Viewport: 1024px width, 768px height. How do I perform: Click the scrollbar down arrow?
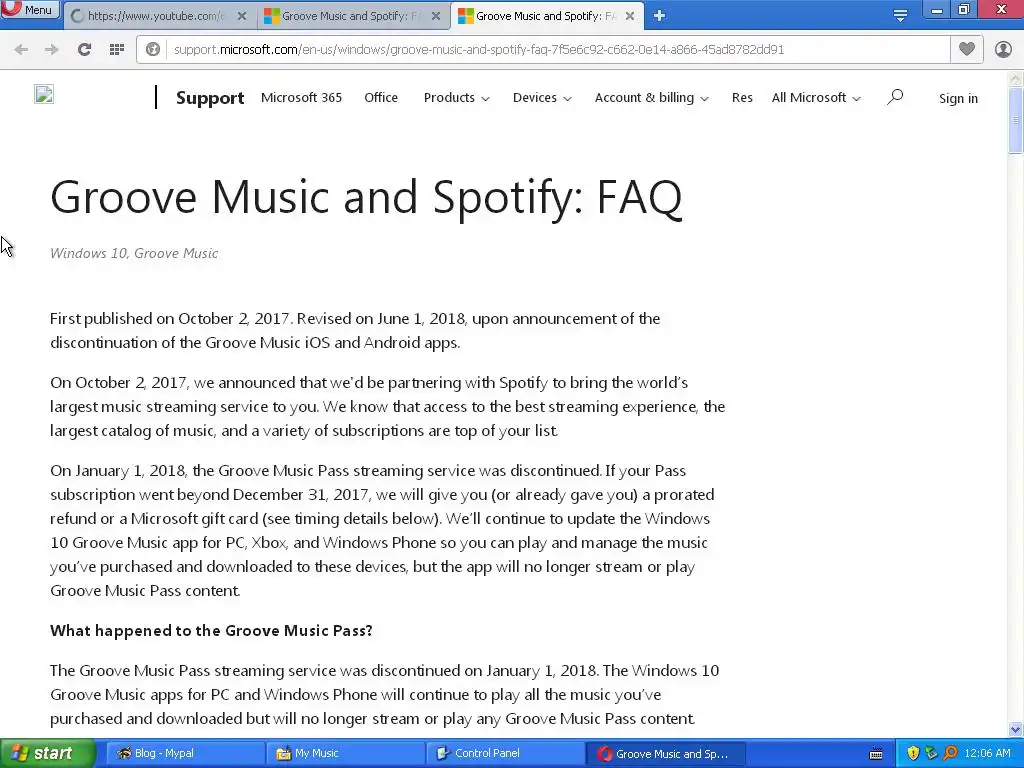pos(1015,729)
